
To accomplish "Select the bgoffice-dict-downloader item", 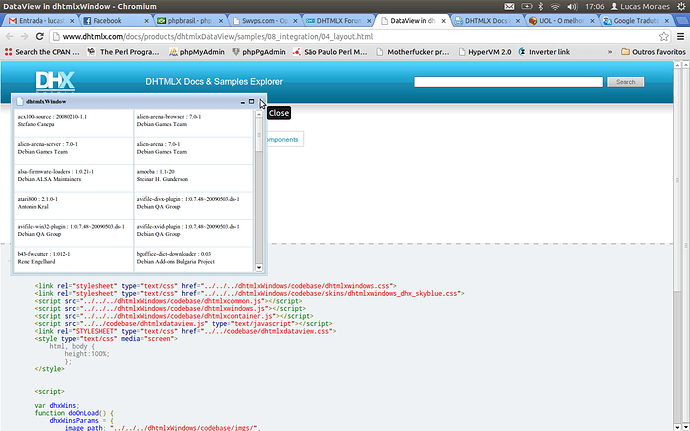I will pyautogui.click(x=193, y=260).
